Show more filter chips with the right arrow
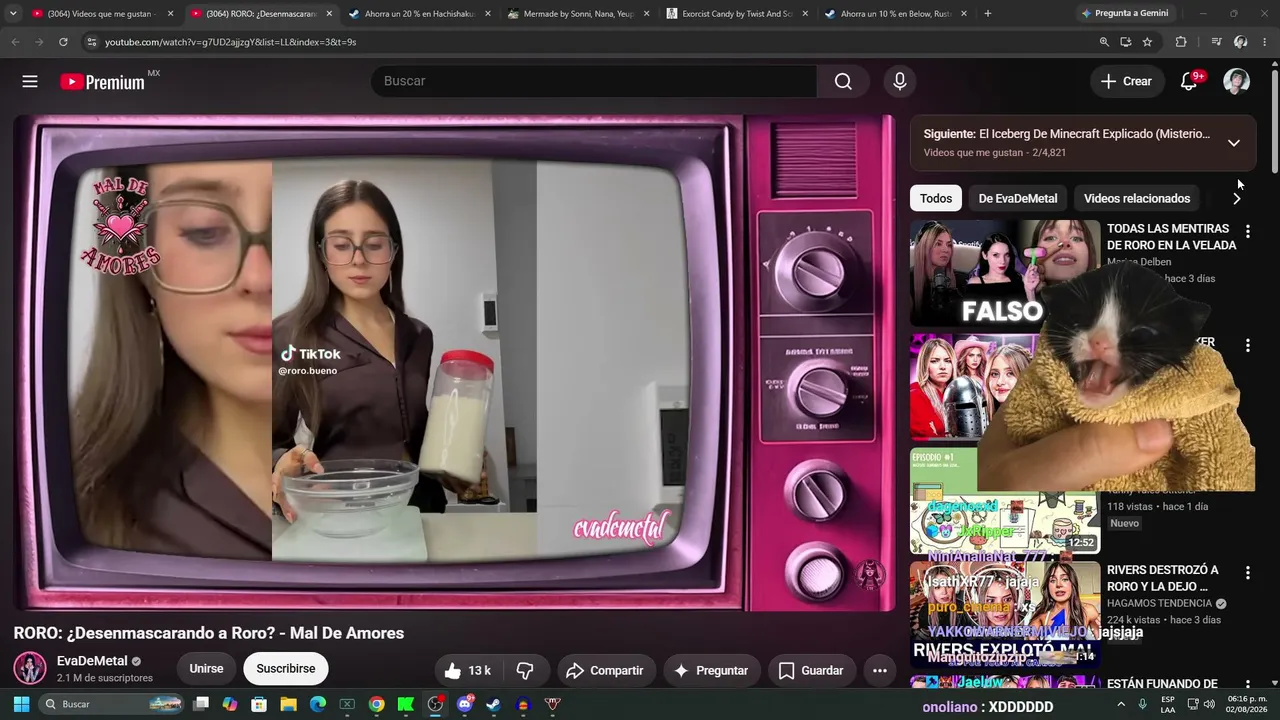Image resolution: width=1280 pixels, height=720 pixels. (x=1237, y=198)
